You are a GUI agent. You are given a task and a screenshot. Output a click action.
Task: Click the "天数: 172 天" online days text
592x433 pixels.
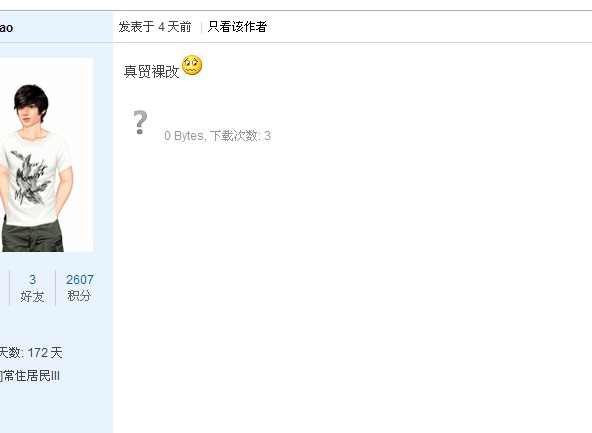pyautogui.click(x=31, y=353)
